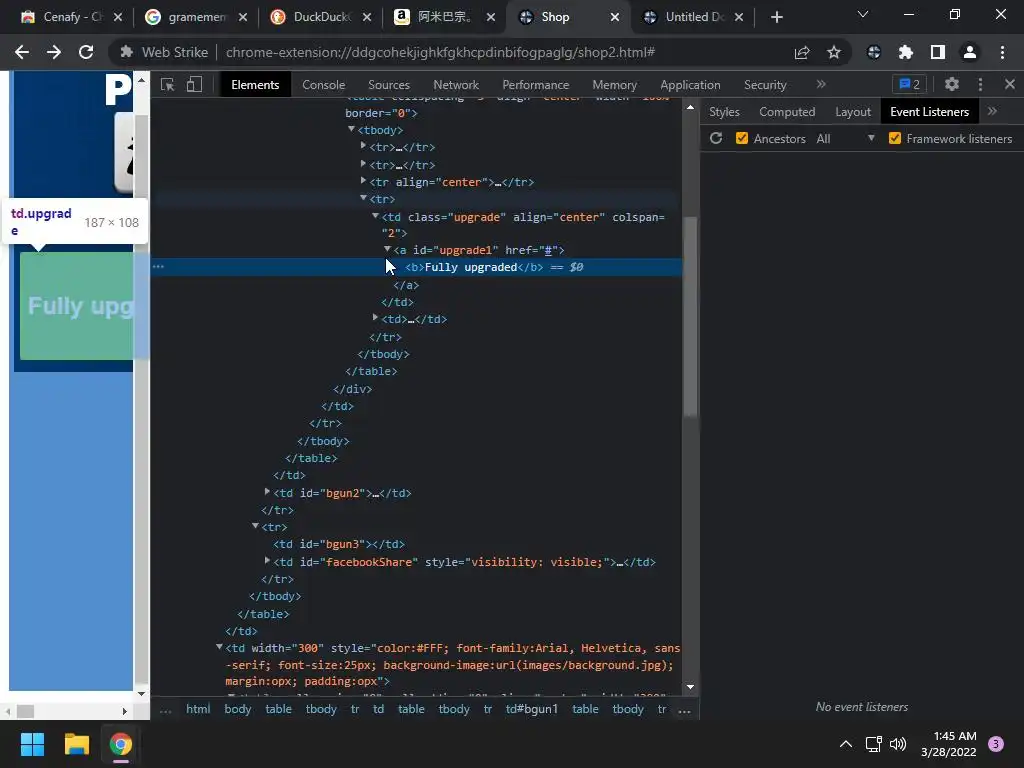Show more DevTools panel tabs chevron
The image size is (1024, 768).
tap(821, 84)
